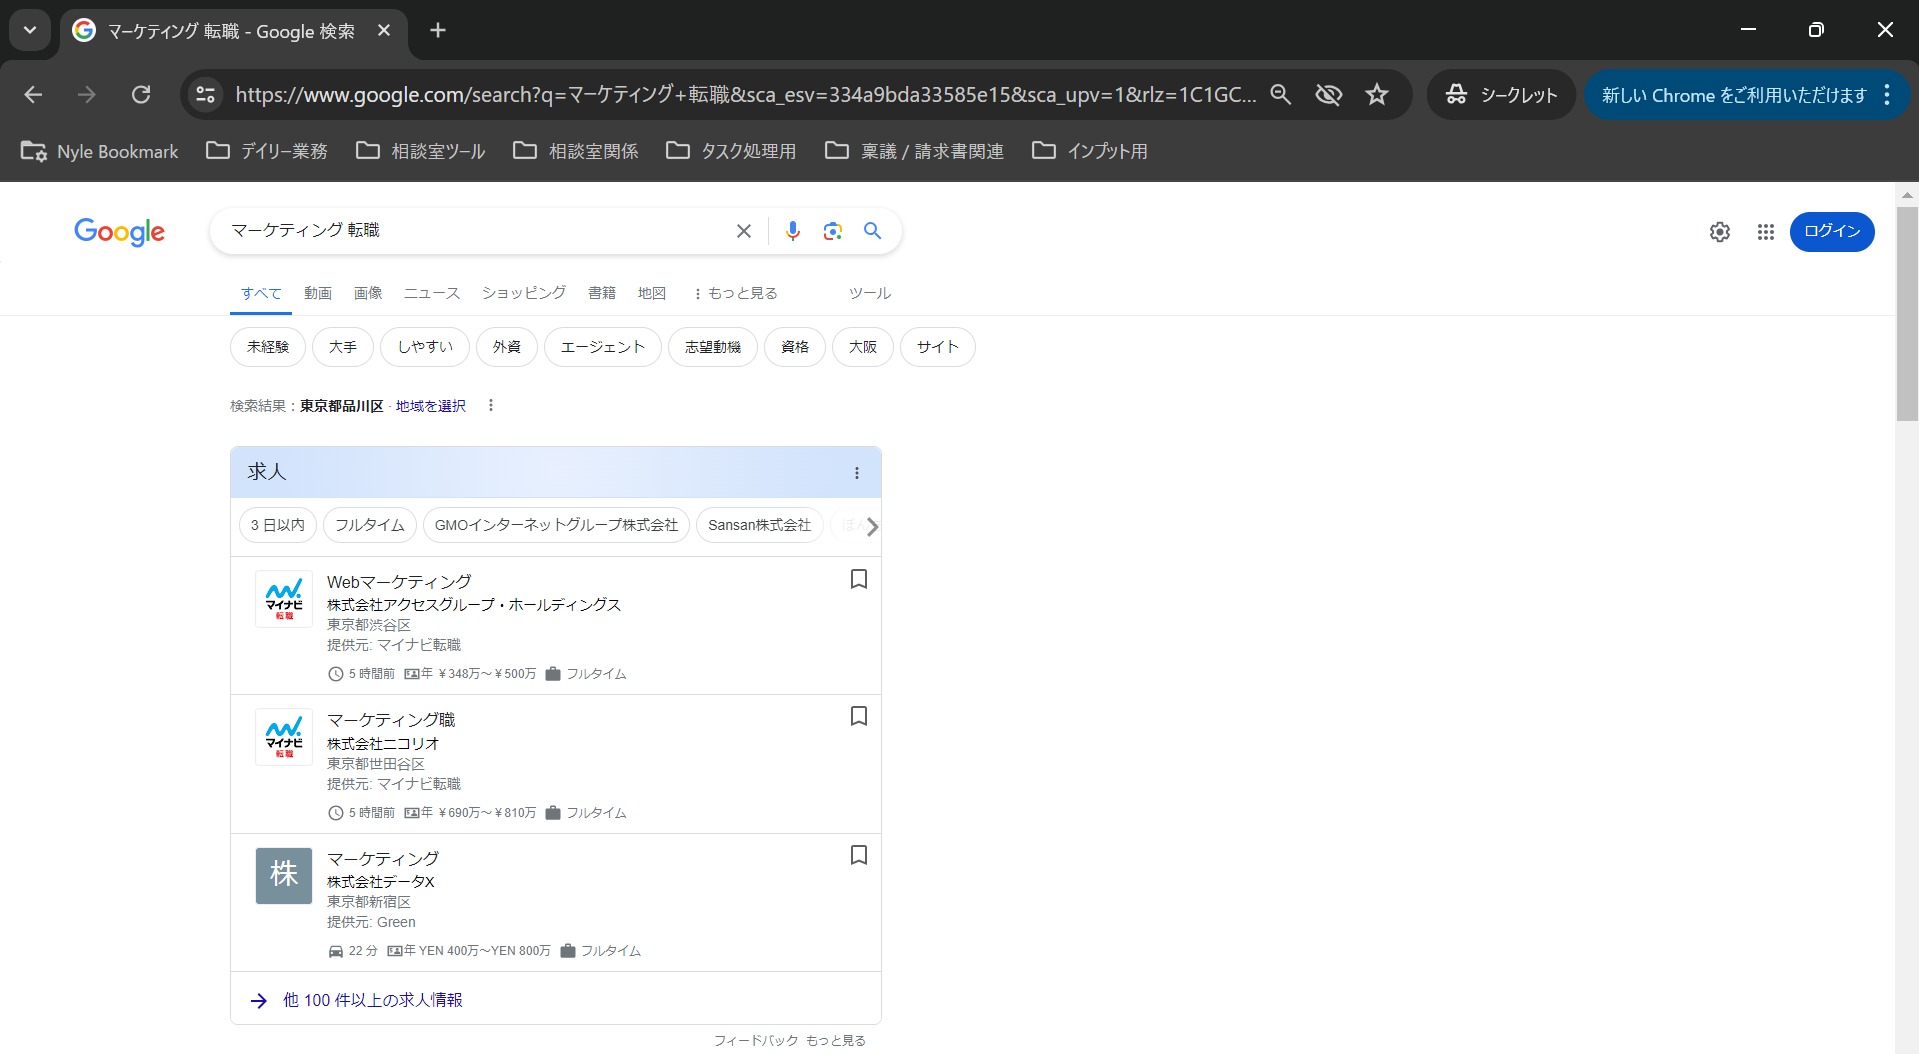This screenshot has height=1054, width=1919.
Task: Switch to the 地図 tab
Action: pos(652,293)
